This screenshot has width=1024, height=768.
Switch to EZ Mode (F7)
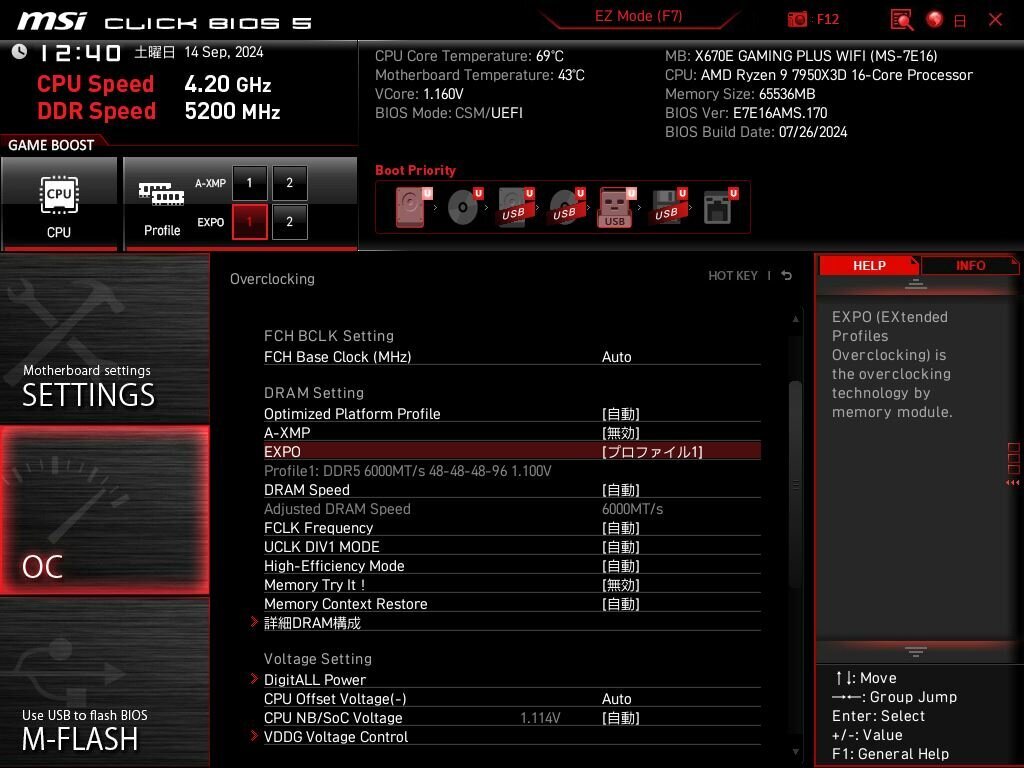click(x=638, y=16)
